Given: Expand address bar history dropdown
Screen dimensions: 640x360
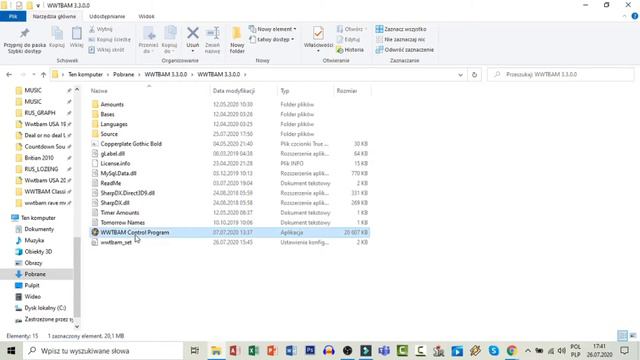Looking at the screenshot, I should pos(460,75).
